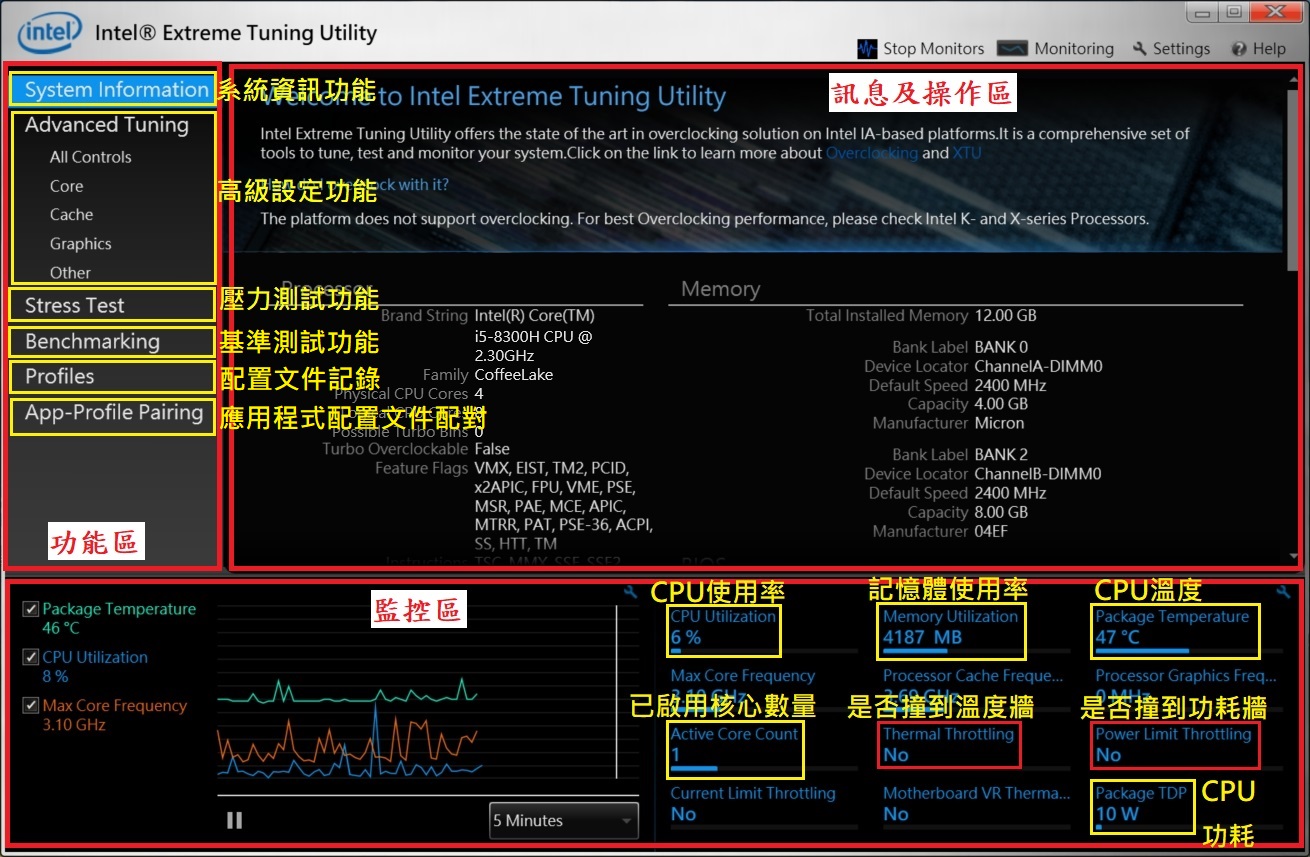
Task: Click Total Installed Memory 12.00 GB value
Action: pyautogui.click(x=1005, y=316)
